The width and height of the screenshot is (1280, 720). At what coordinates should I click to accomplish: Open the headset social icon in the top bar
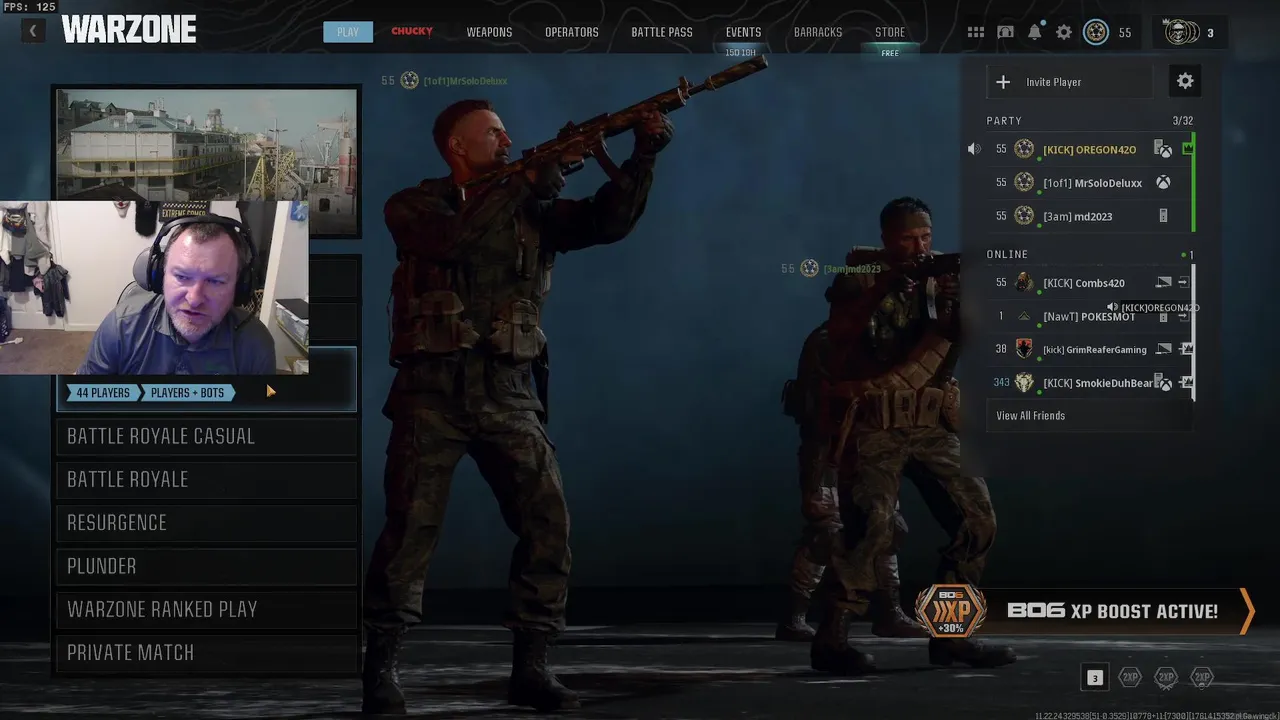[1006, 32]
